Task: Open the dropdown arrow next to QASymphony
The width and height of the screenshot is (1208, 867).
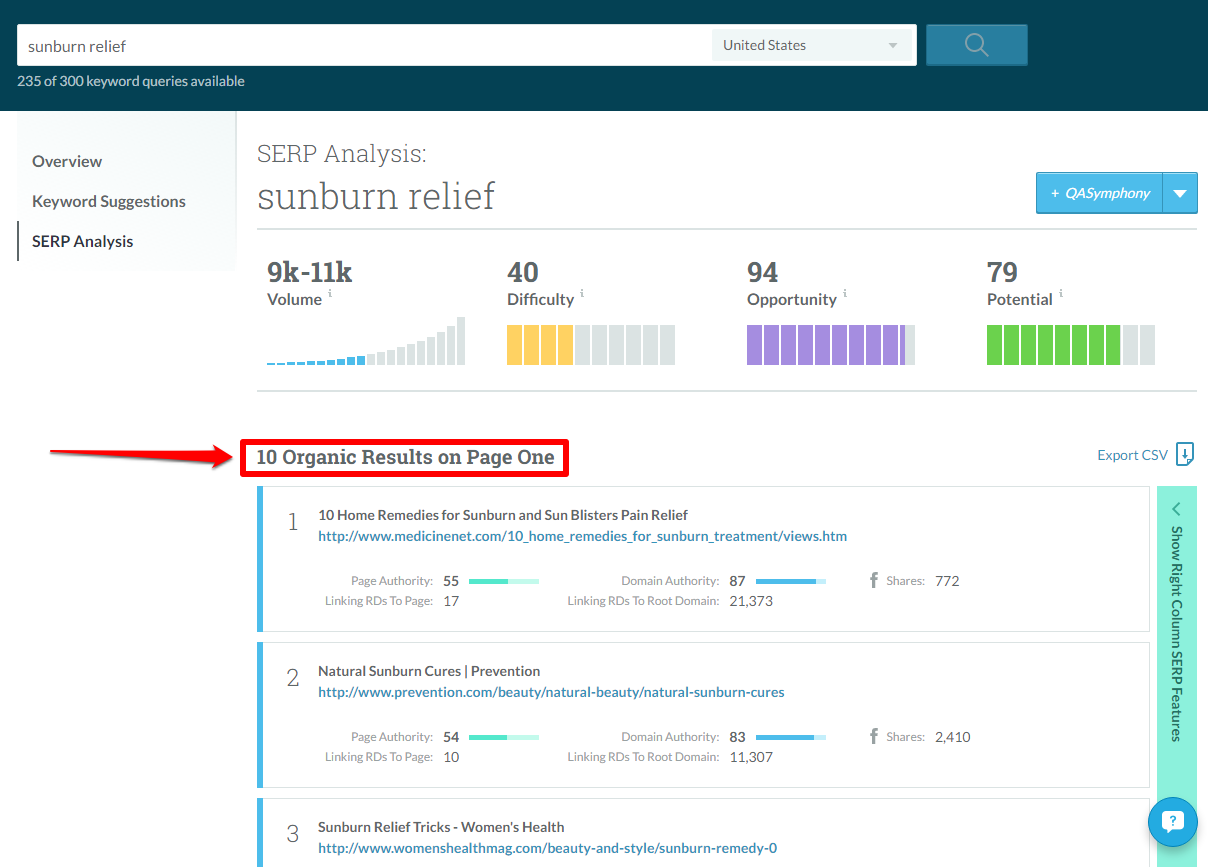Action: coord(1180,192)
